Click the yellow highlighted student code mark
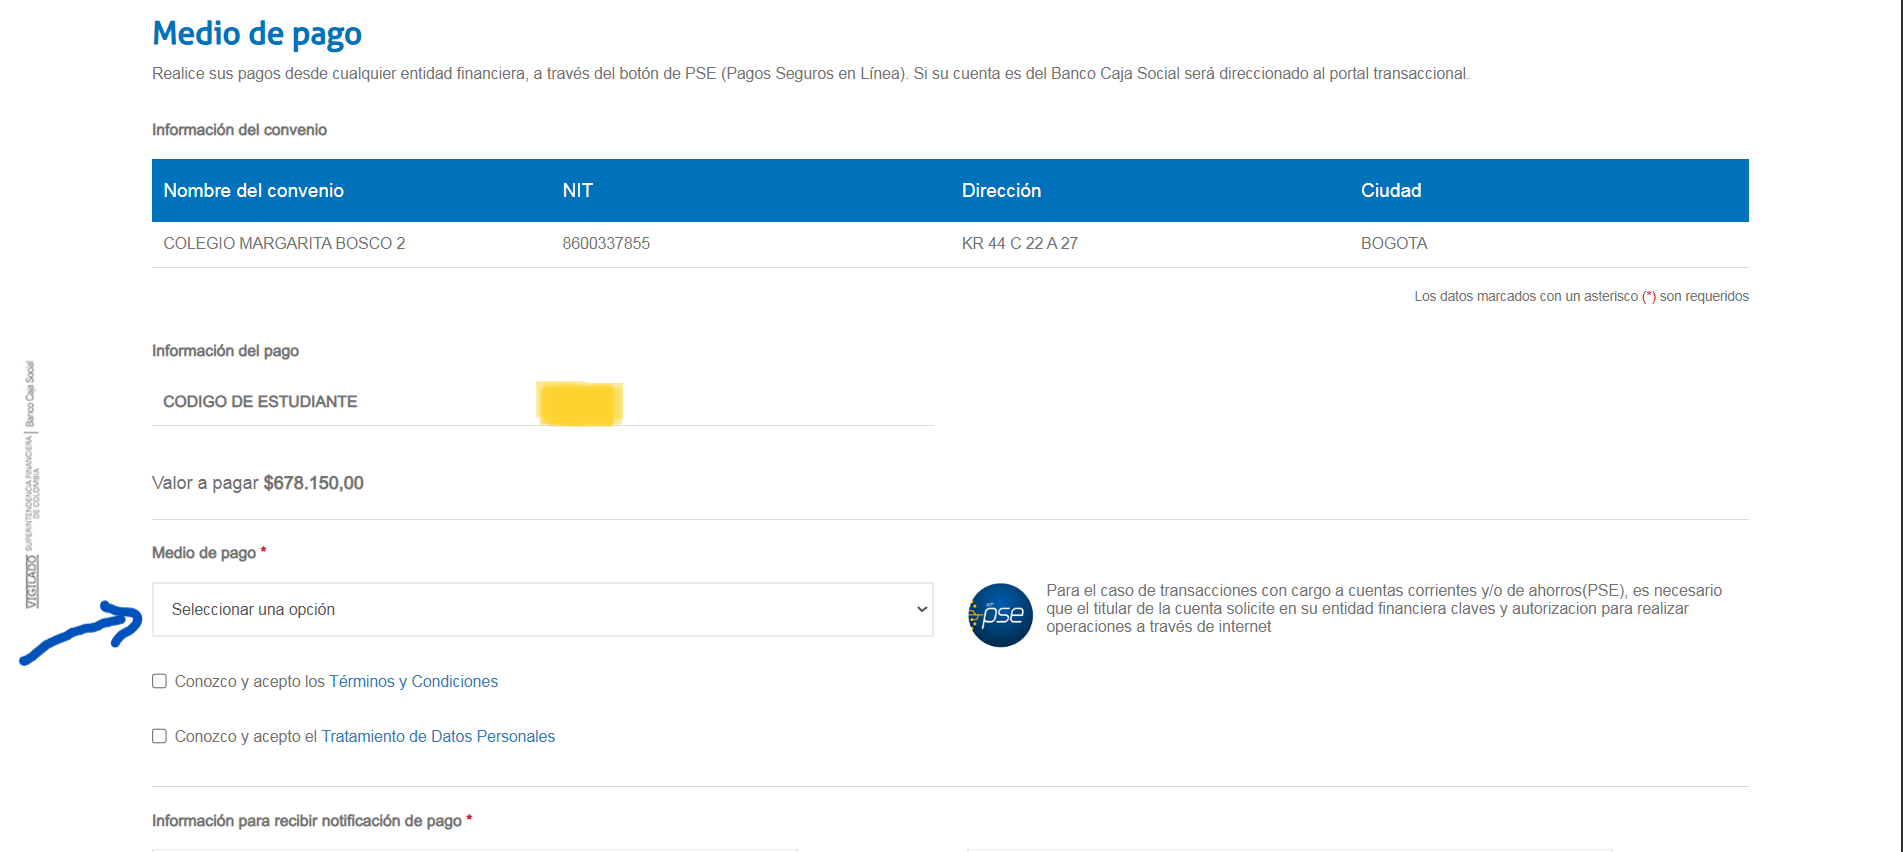The width and height of the screenshot is (1903, 852). click(x=579, y=403)
